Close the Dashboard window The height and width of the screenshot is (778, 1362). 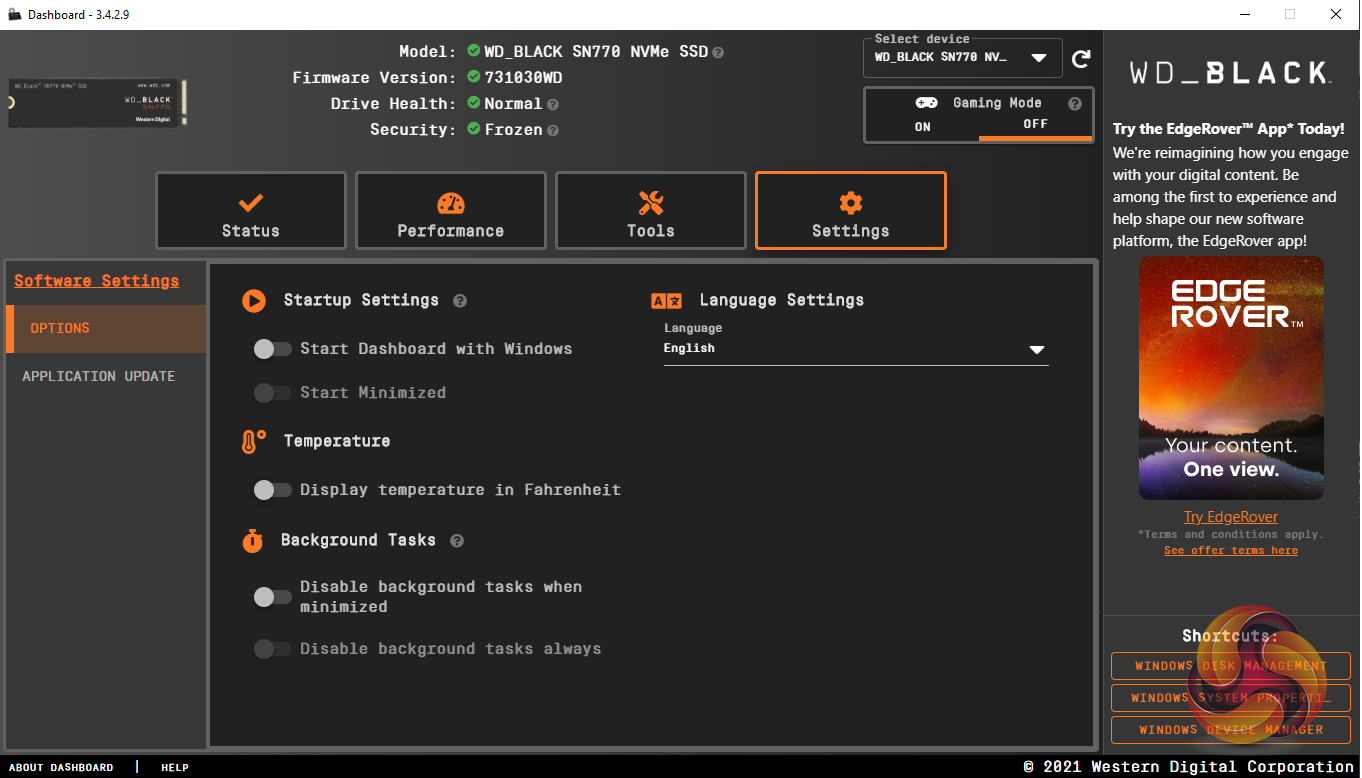coord(1336,14)
